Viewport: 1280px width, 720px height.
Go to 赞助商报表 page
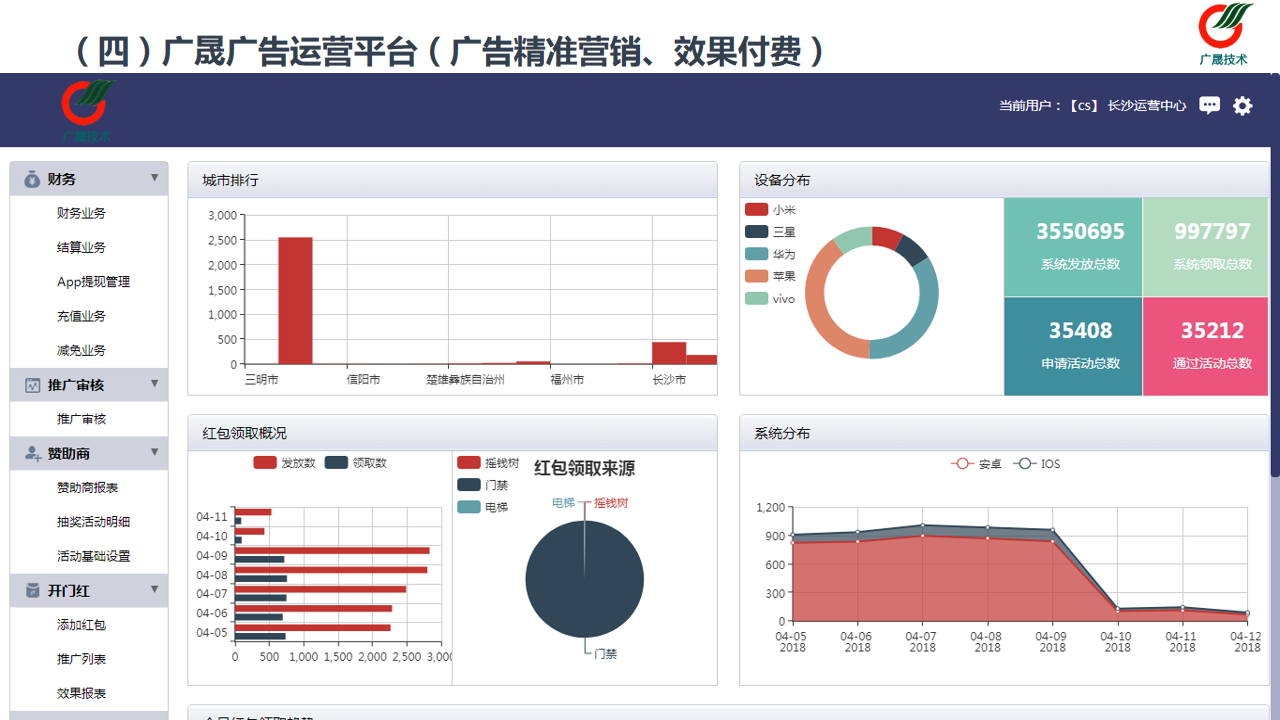pos(87,488)
